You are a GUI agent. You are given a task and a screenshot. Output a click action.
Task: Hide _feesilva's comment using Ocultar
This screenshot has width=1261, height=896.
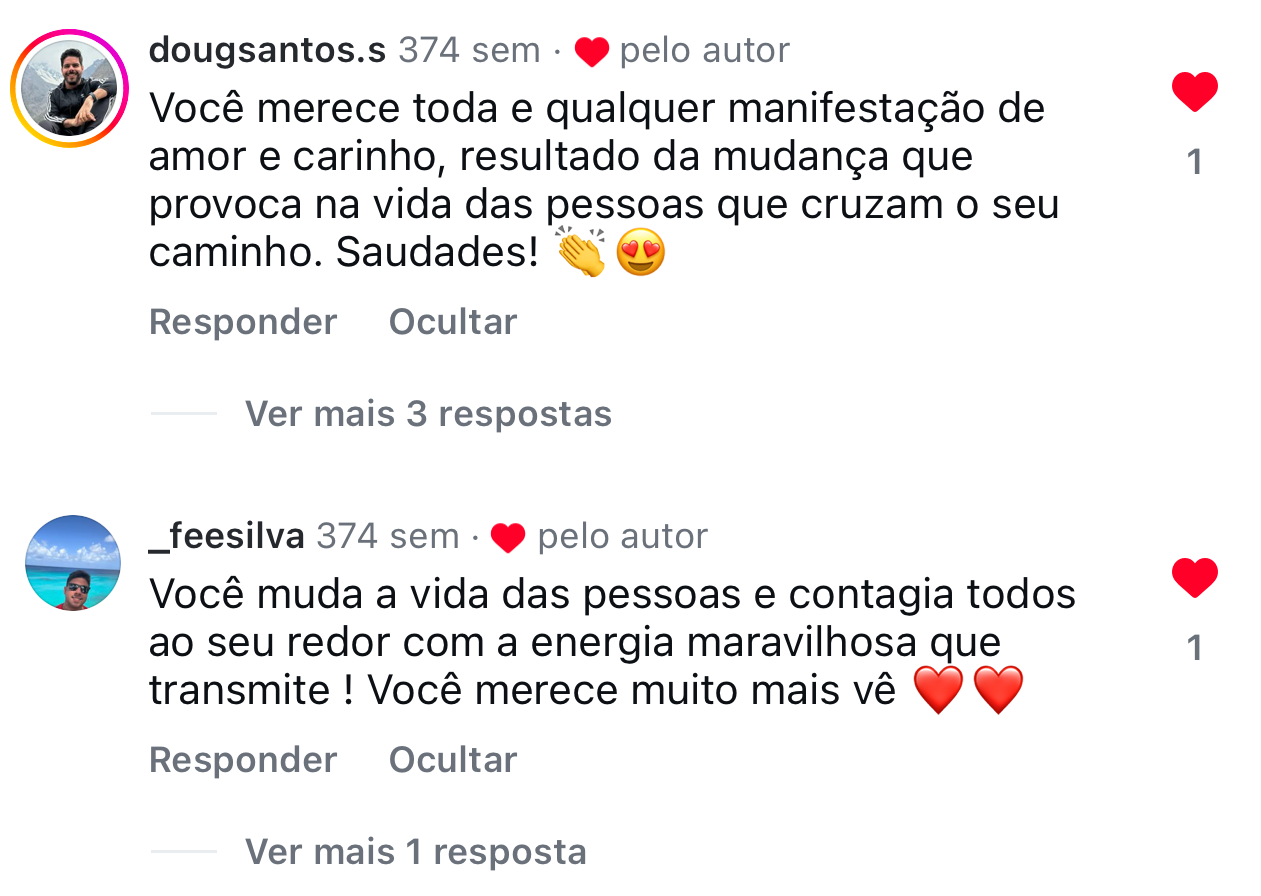453,760
